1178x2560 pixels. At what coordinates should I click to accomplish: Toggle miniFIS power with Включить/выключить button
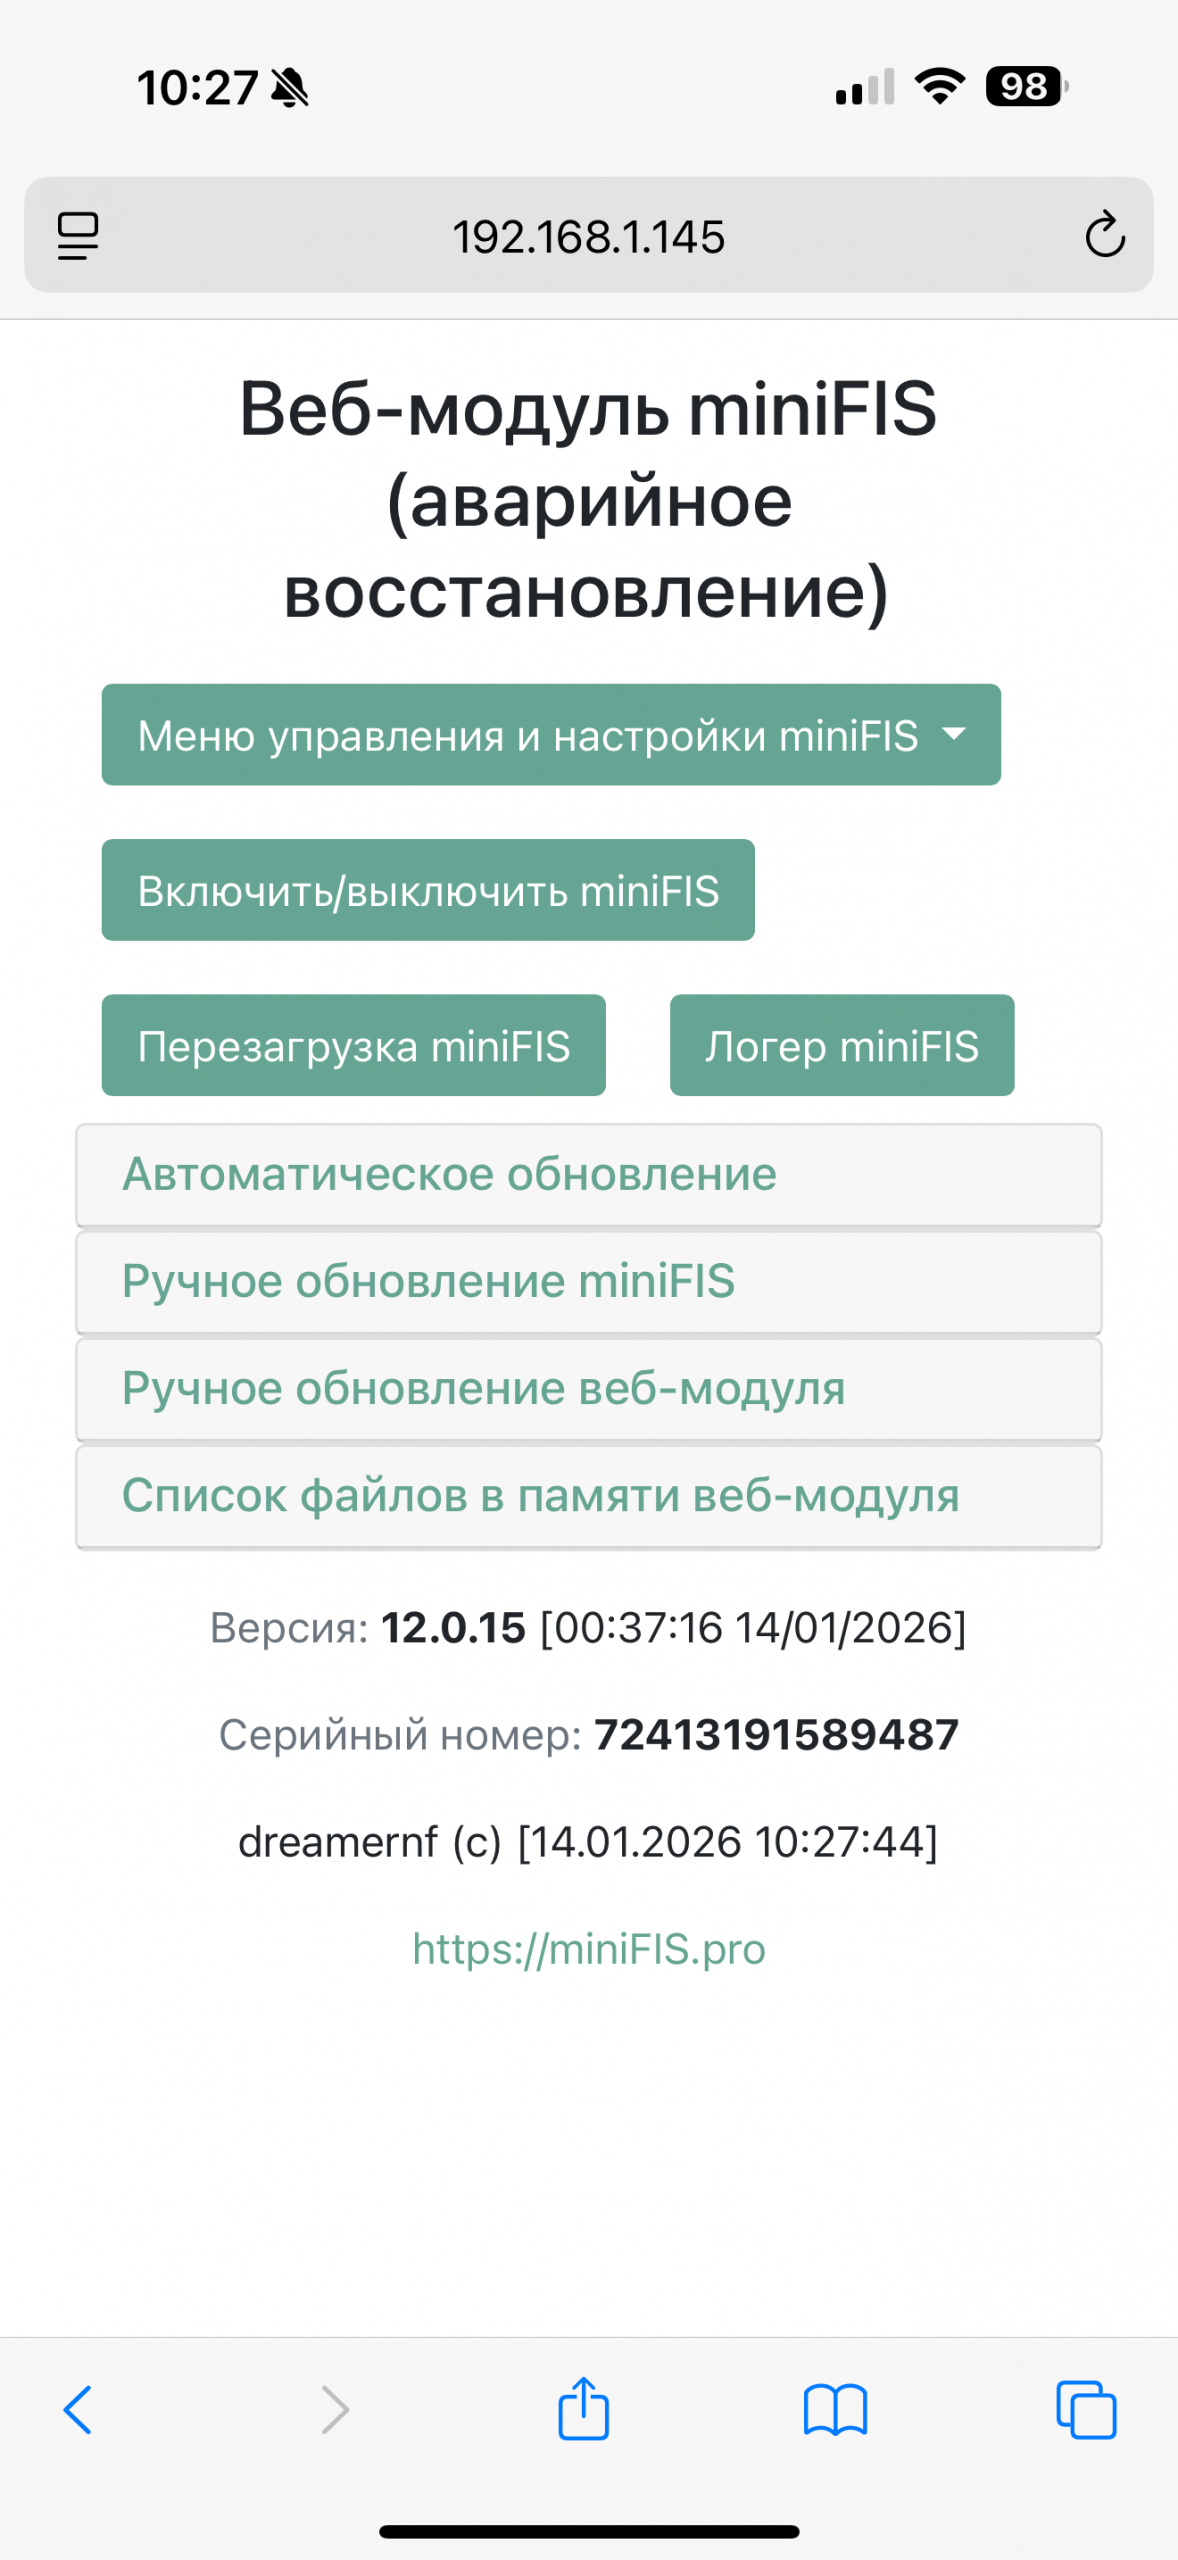click(x=428, y=890)
